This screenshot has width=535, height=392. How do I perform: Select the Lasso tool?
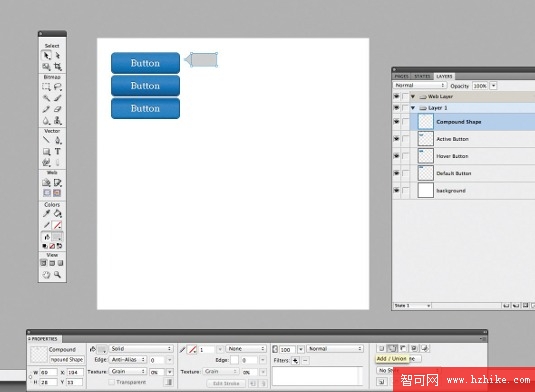58,87
